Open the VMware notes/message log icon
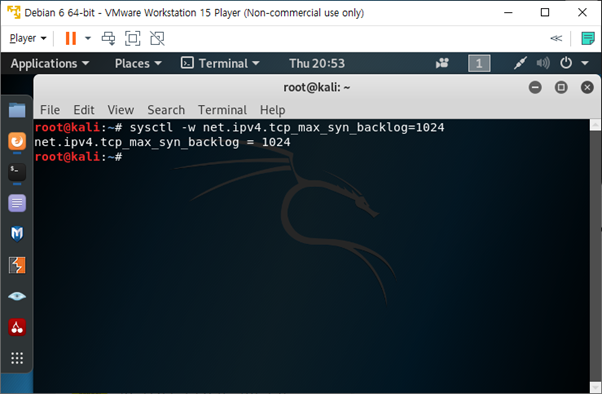This screenshot has height=394, width=602. (x=587, y=38)
